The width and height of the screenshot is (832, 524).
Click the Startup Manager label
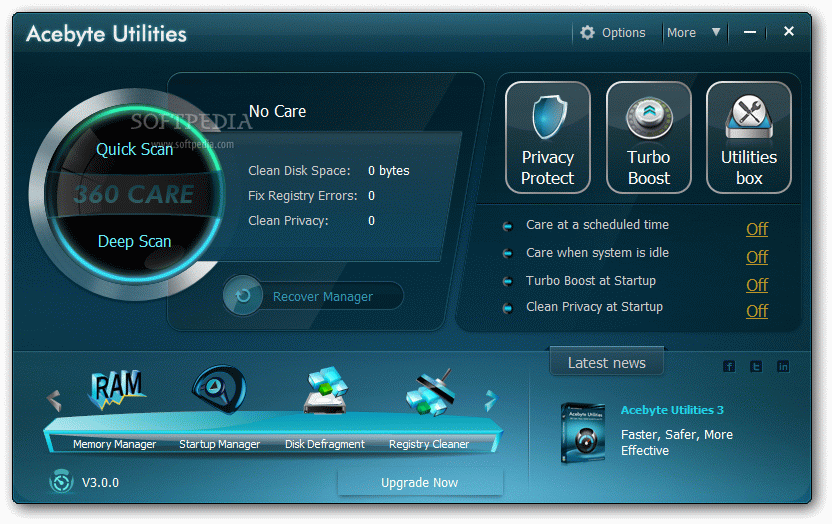219,444
